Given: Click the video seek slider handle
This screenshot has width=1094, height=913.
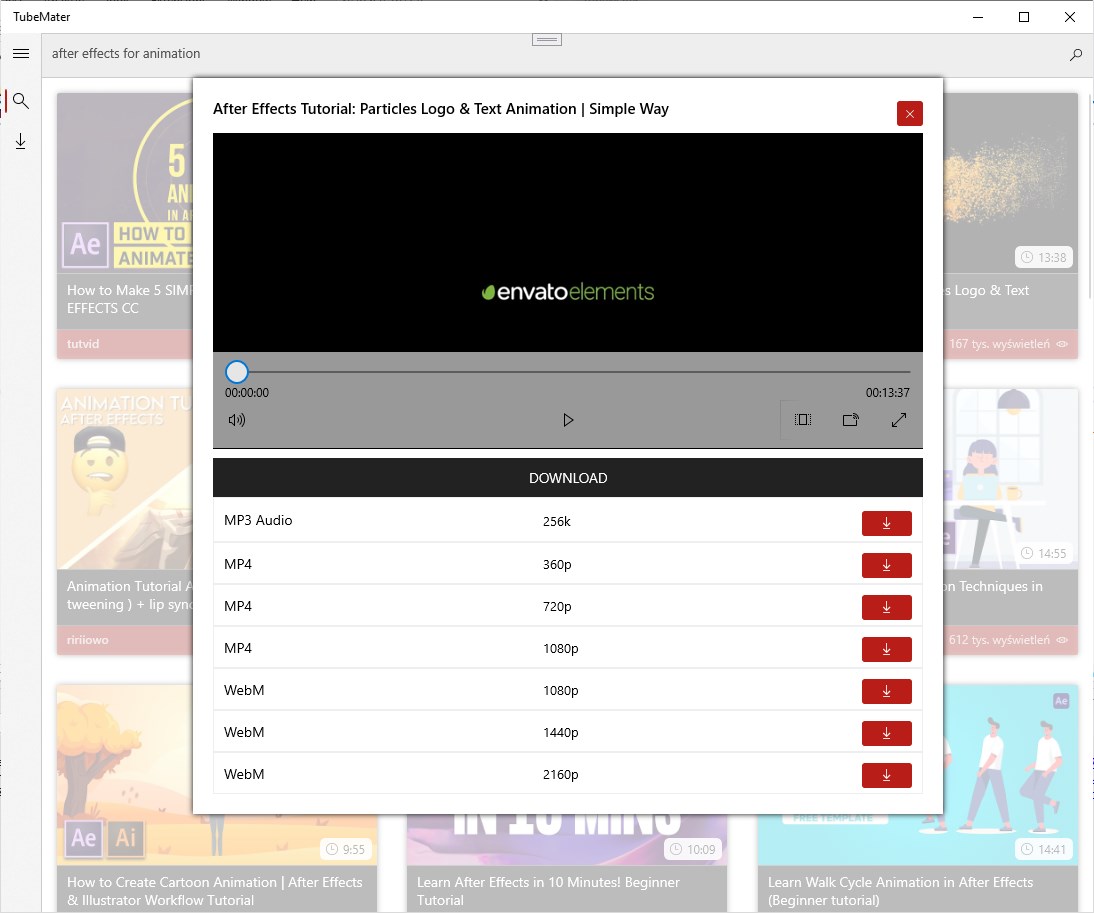Looking at the screenshot, I should tap(237, 372).
